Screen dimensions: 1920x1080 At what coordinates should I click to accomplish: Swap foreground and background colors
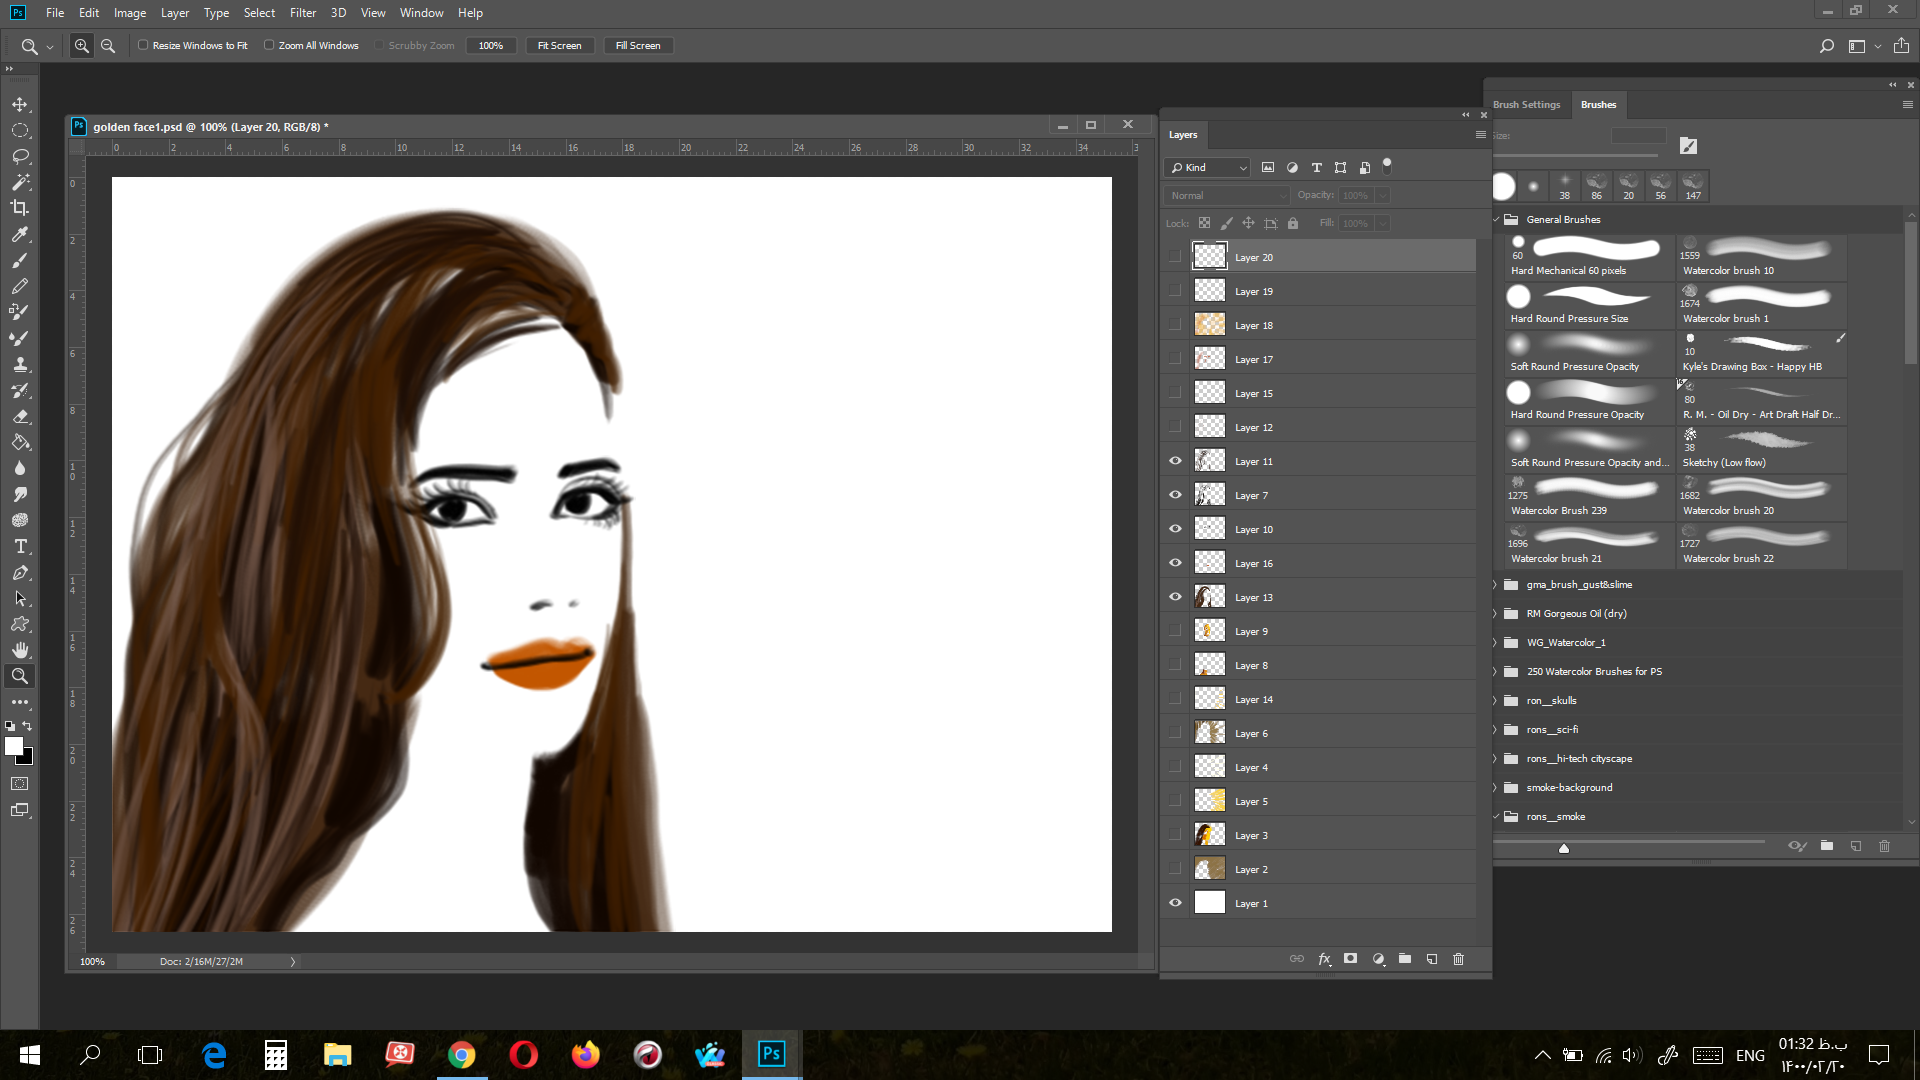point(28,726)
